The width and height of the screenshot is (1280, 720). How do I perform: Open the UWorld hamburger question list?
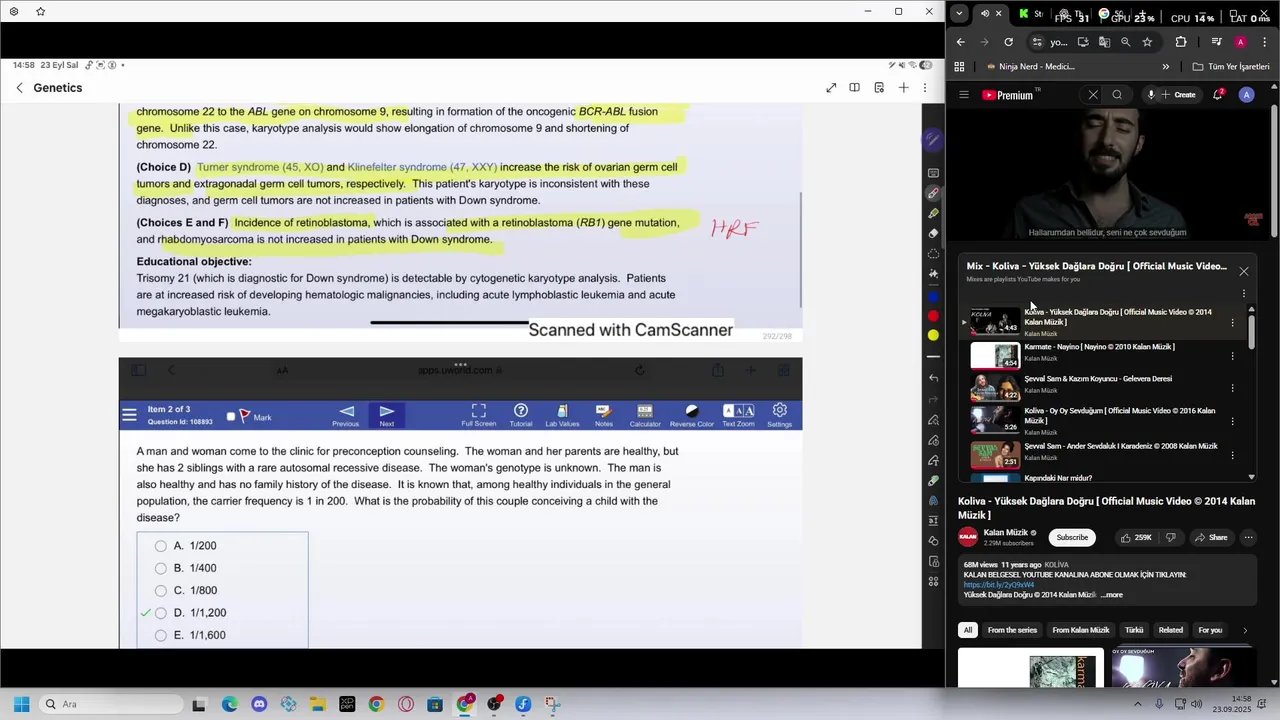click(129, 415)
